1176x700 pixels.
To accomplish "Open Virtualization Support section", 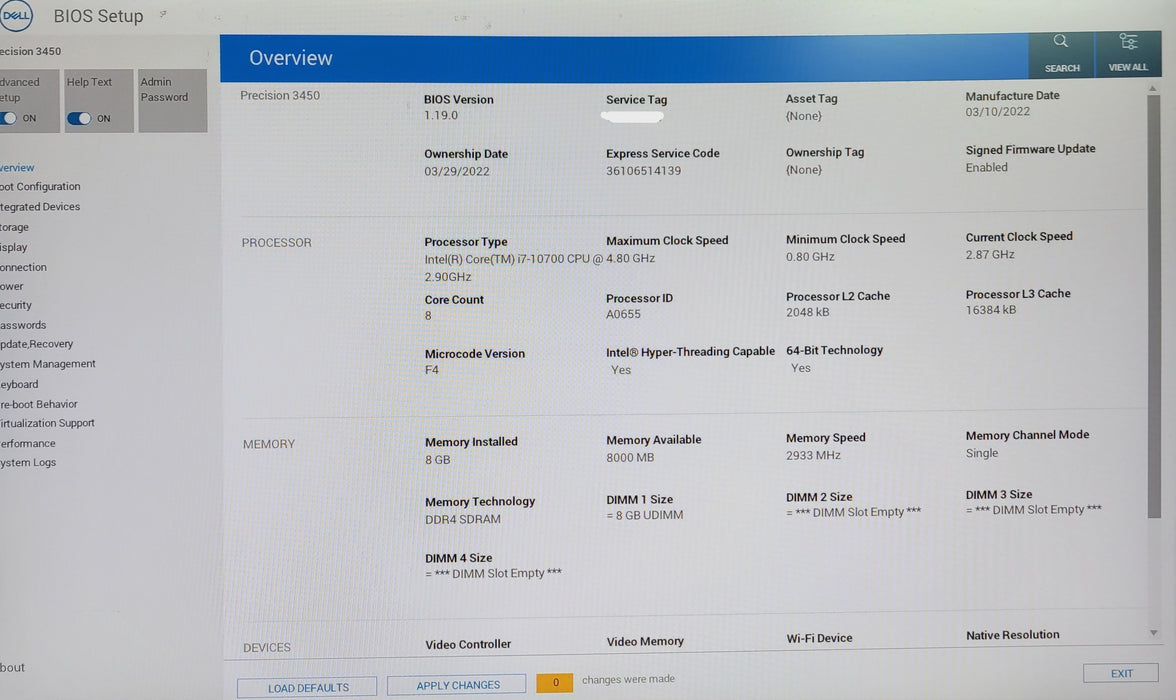I will pos(47,423).
